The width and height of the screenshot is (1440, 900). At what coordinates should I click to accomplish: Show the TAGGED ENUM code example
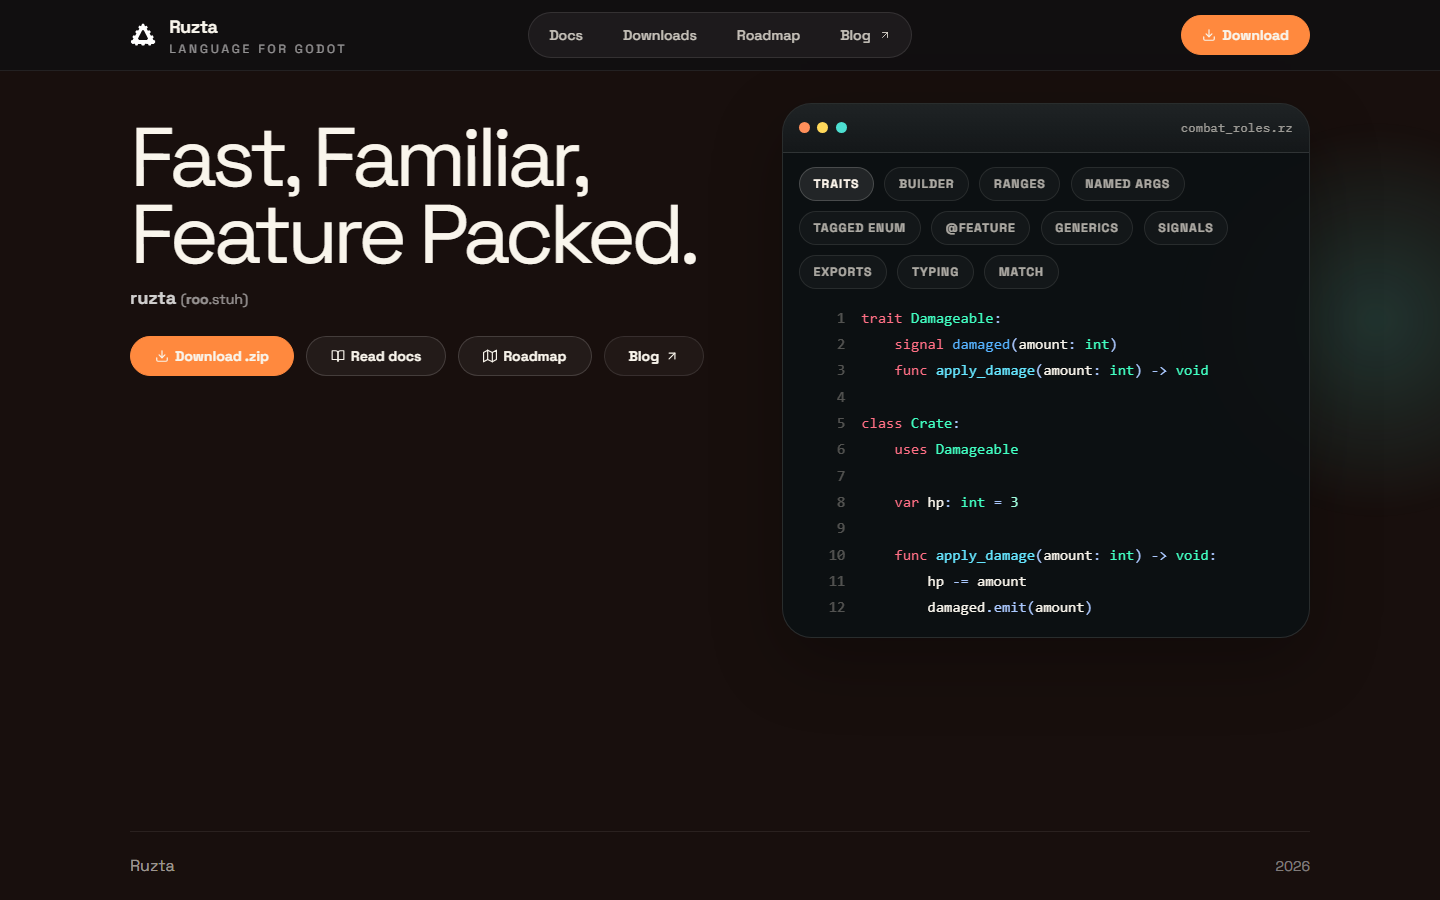pyautogui.click(x=859, y=228)
